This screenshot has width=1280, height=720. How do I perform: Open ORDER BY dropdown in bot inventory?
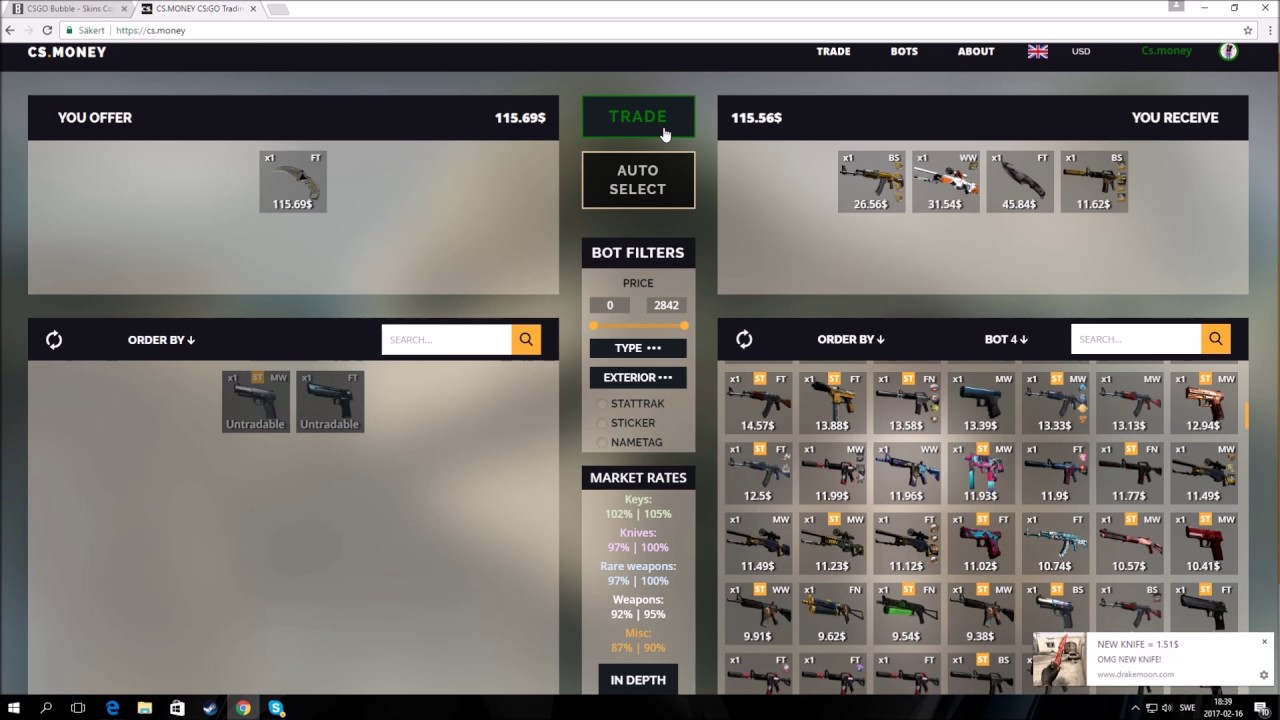[x=851, y=340]
